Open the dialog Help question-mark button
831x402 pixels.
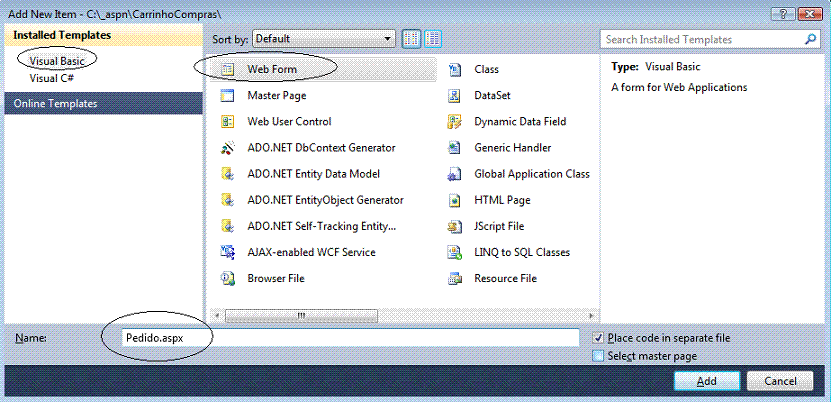tap(782, 14)
